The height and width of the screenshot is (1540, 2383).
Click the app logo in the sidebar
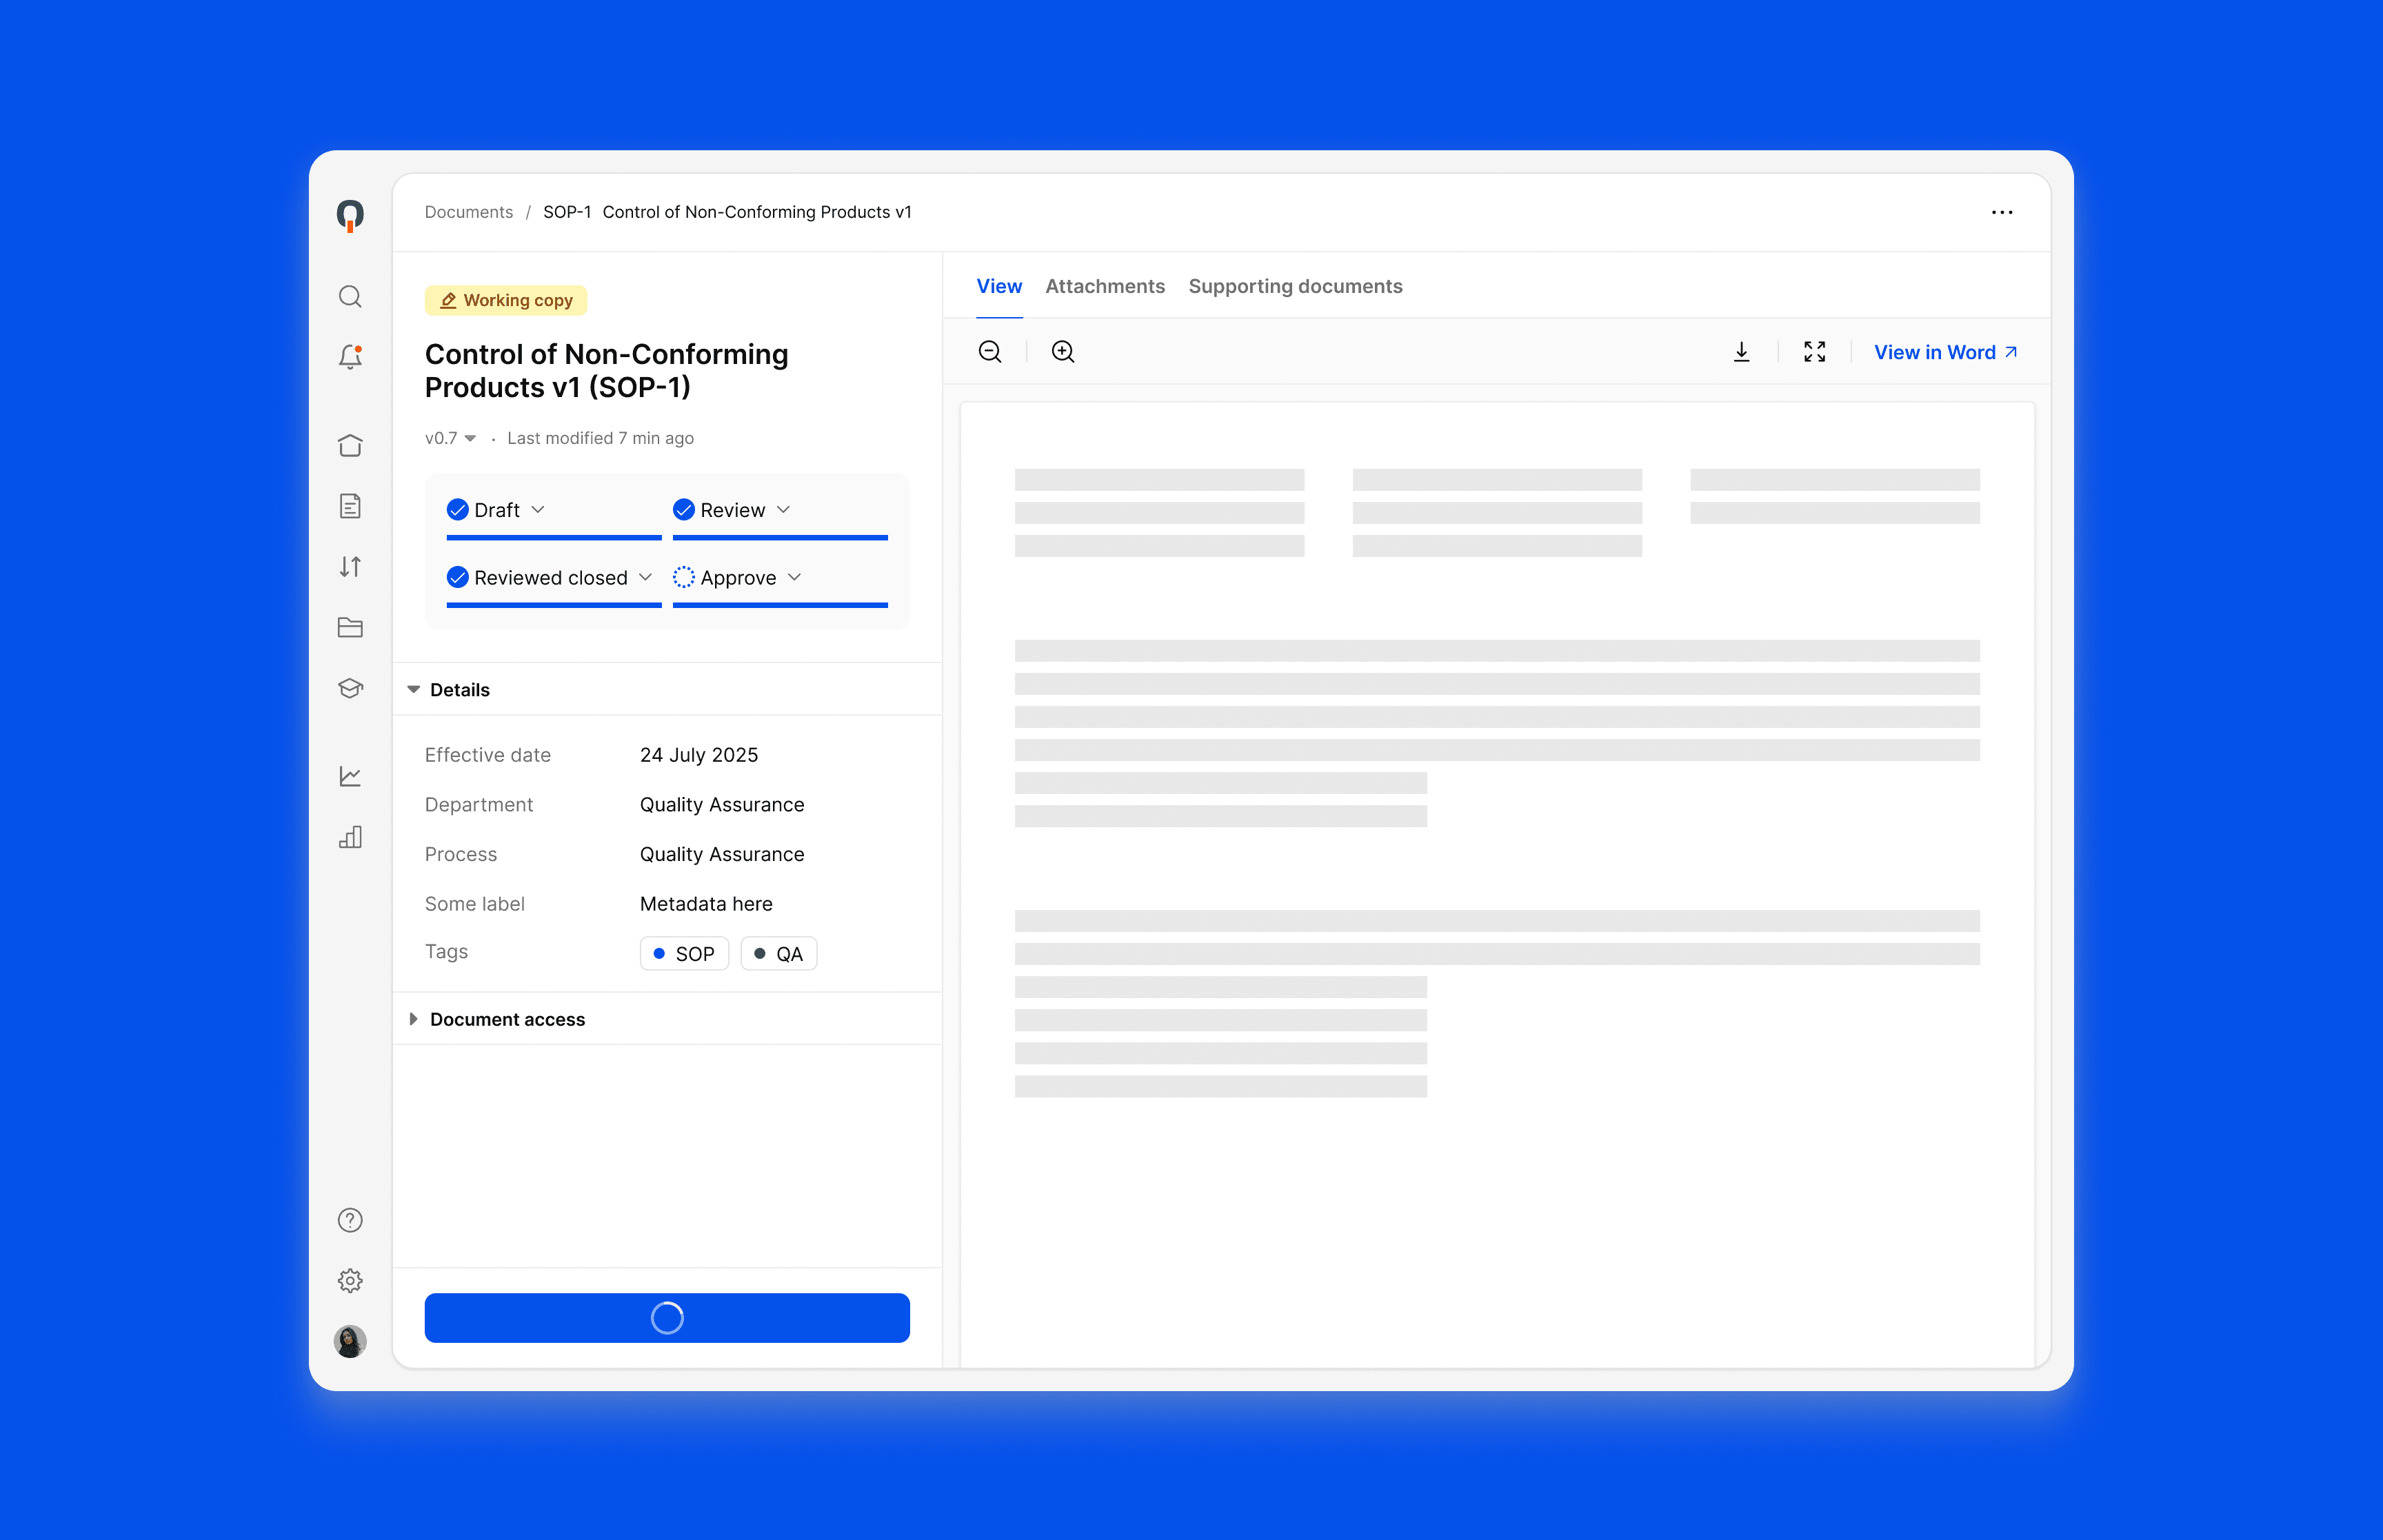(x=350, y=215)
